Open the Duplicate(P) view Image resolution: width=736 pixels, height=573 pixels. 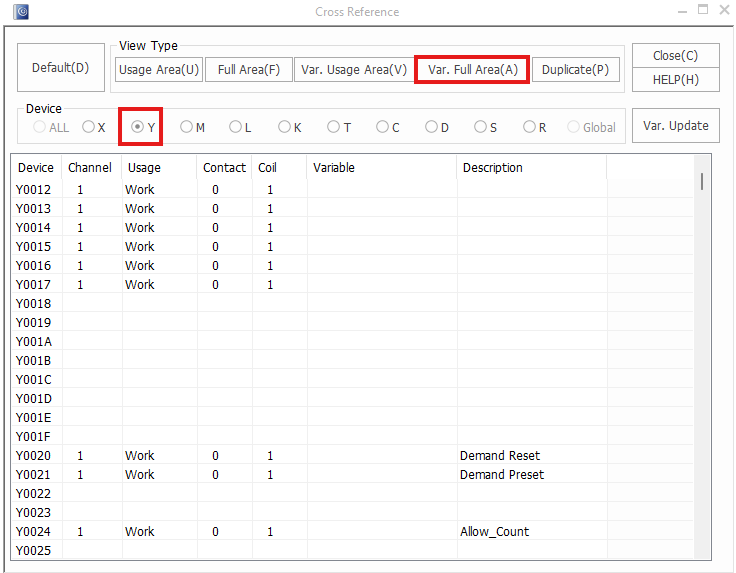click(575, 70)
